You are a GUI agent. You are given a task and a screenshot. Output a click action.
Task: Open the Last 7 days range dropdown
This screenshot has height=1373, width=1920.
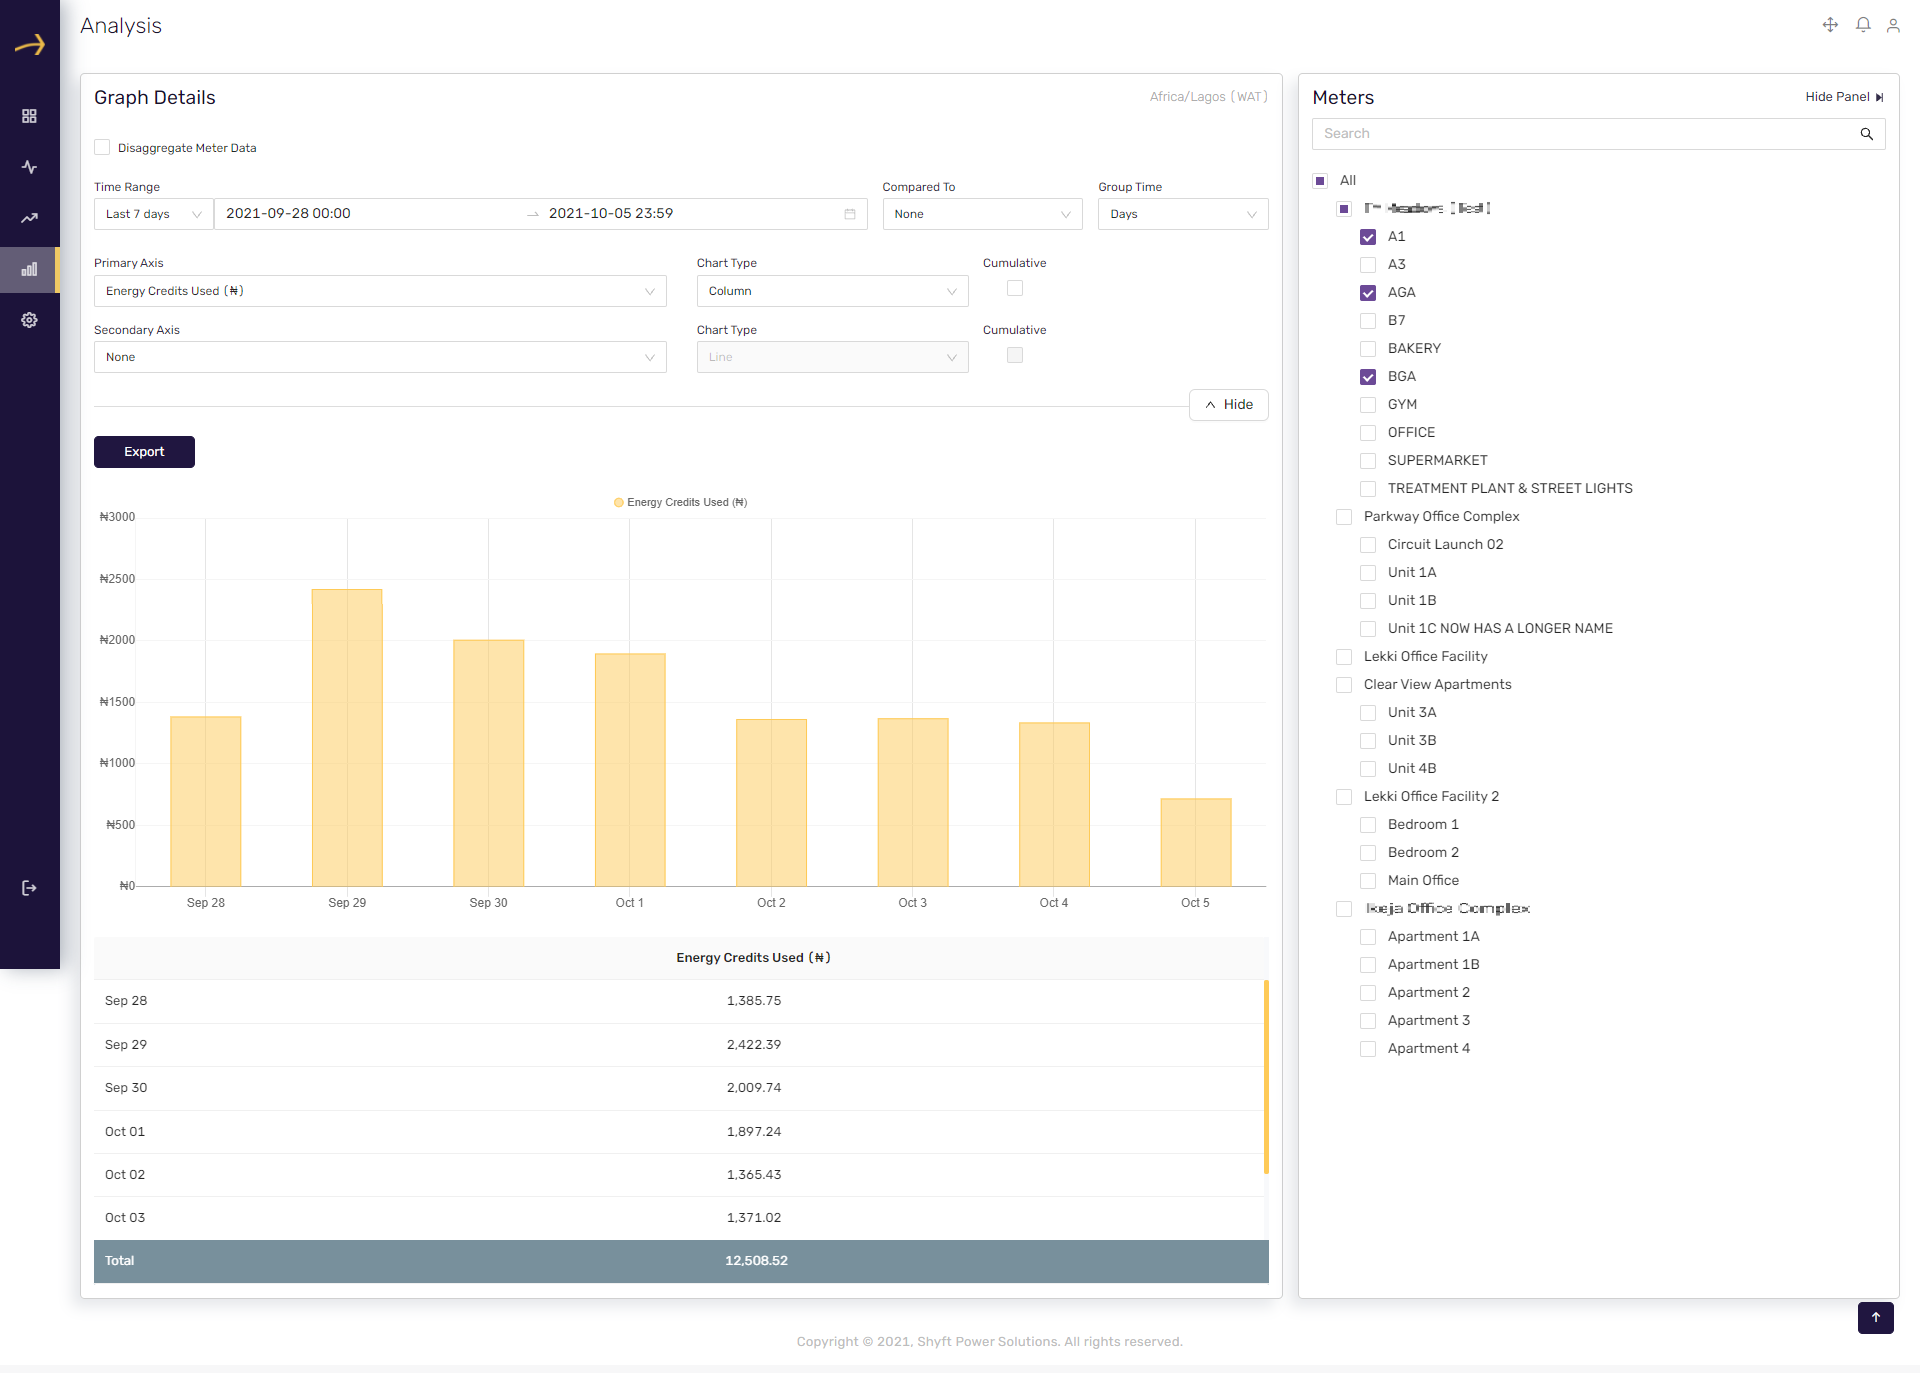[x=153, y=214]
